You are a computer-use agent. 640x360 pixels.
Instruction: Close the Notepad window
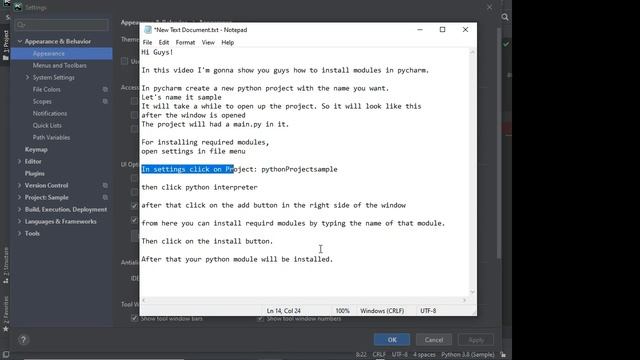click(465, 29)
